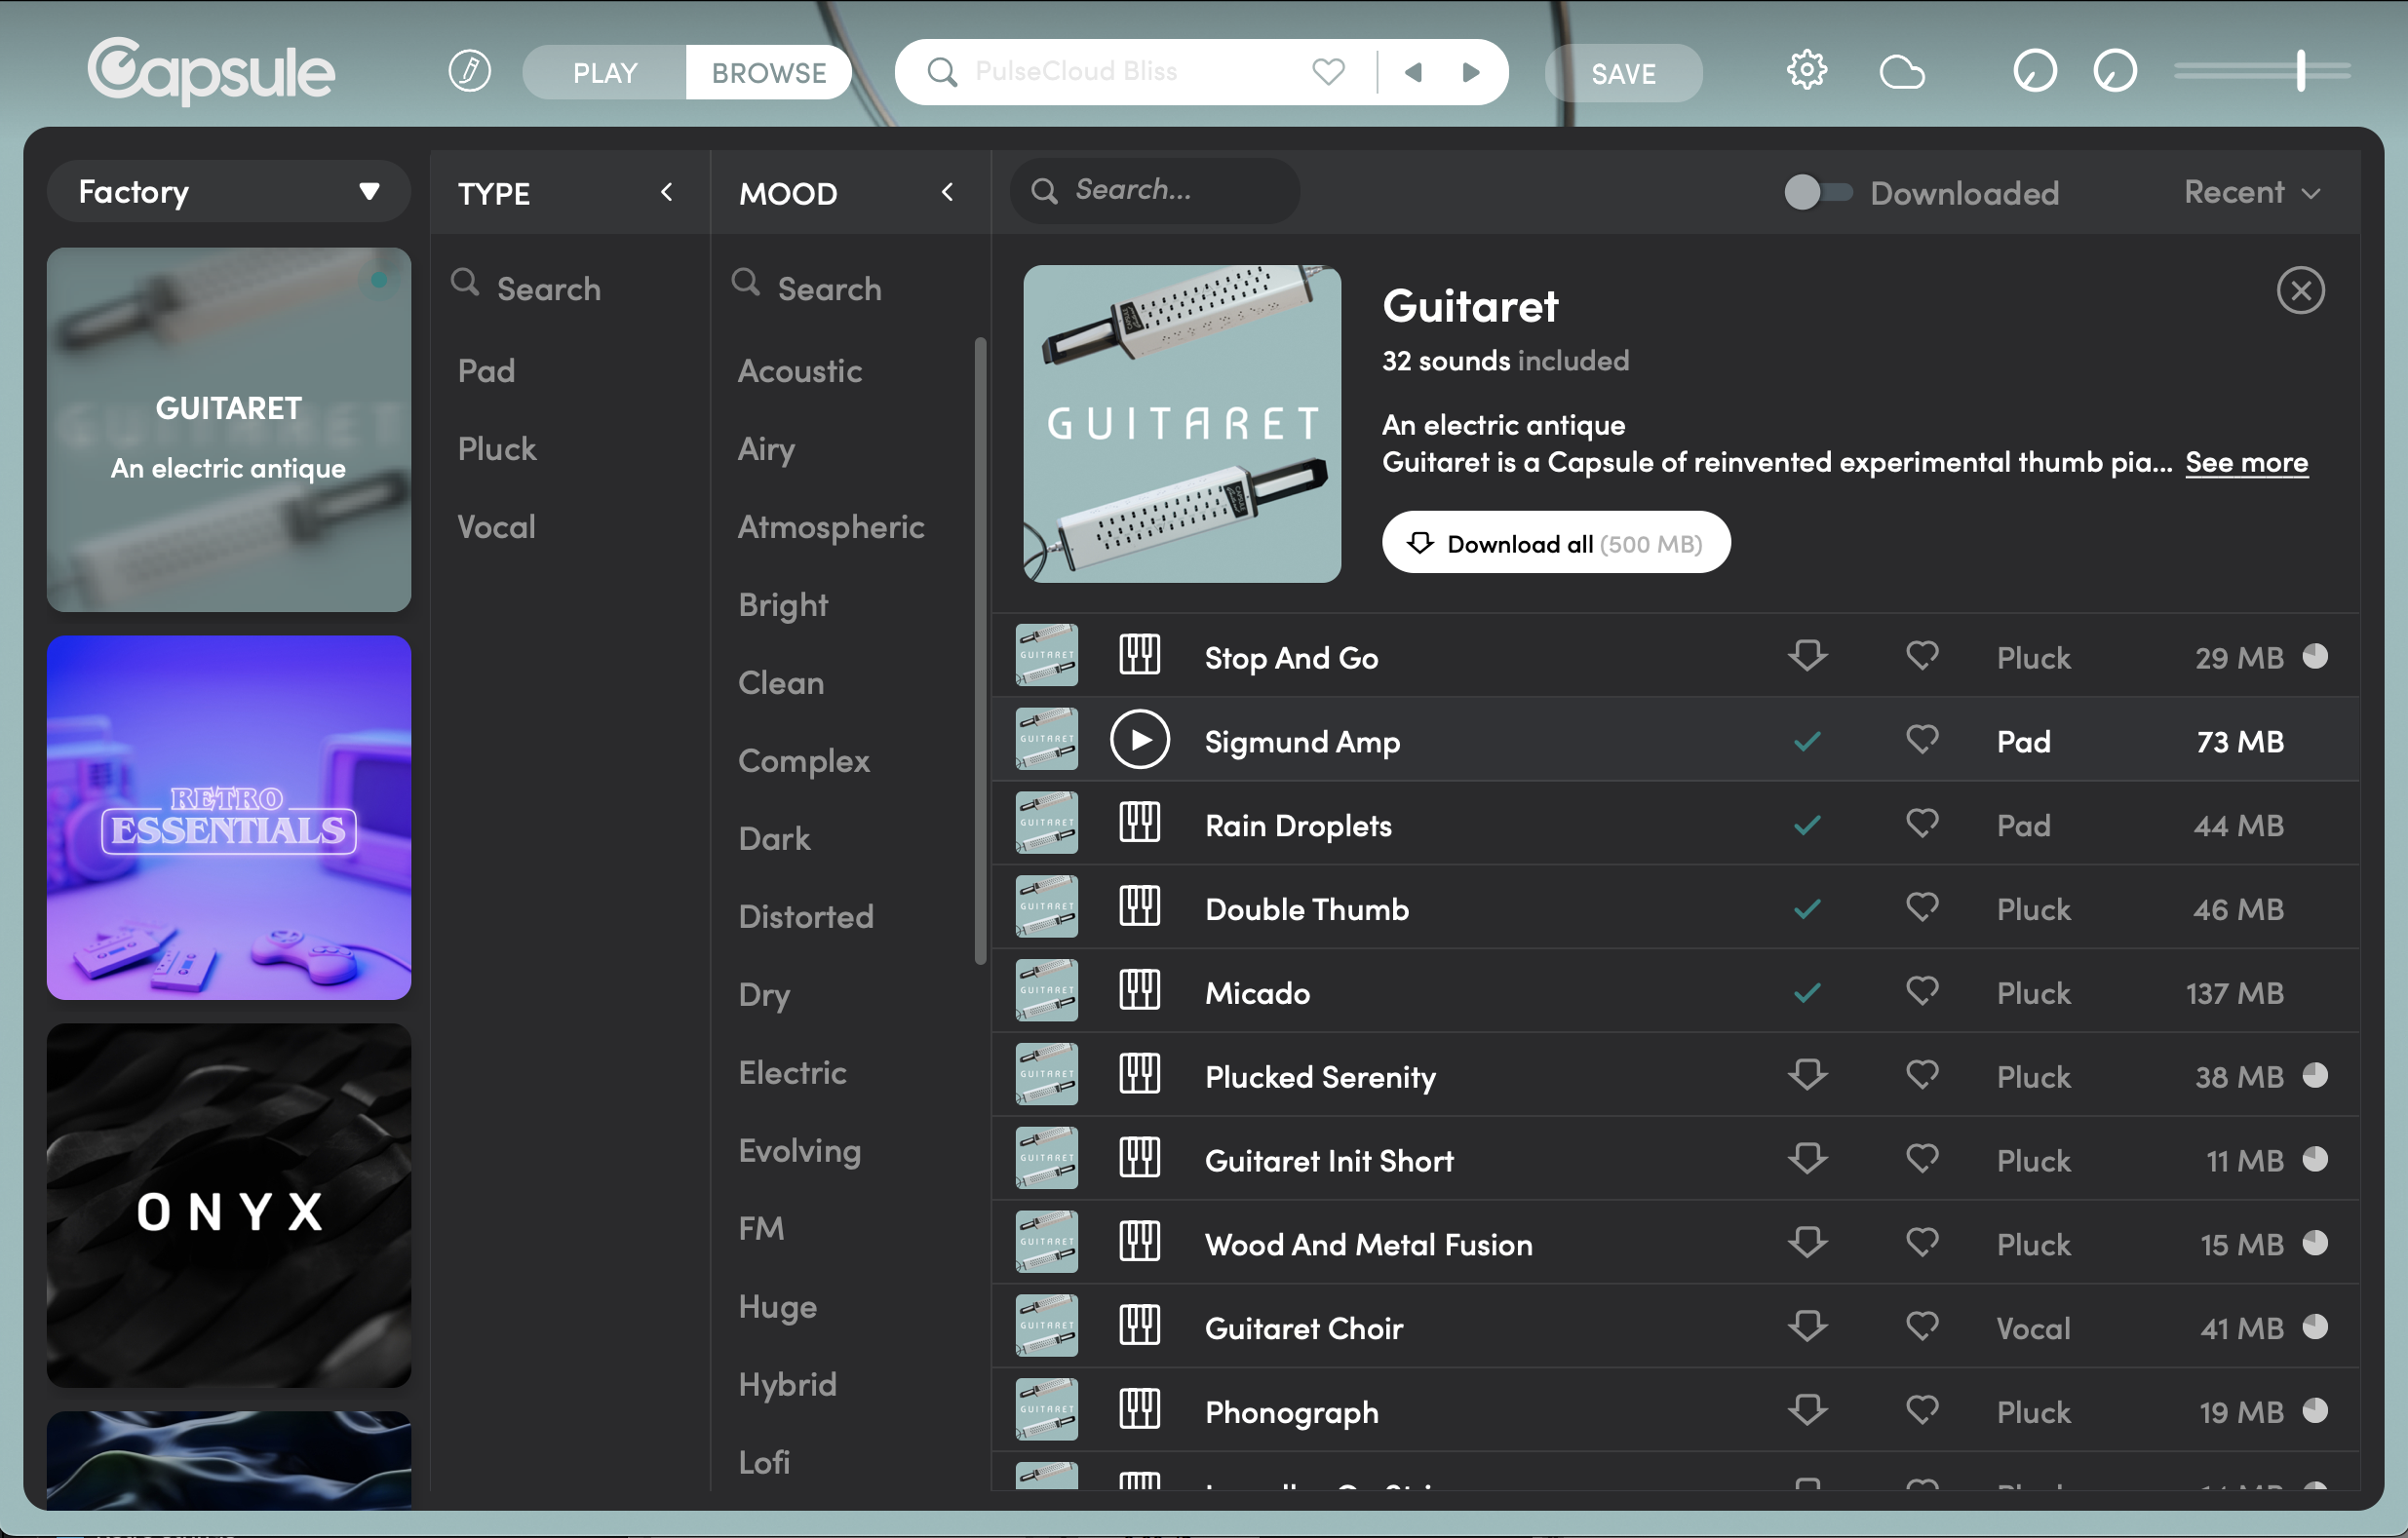2408x1538 pixels.
Task: Switch to the PLAY tab
Action: (x=604, y=72)
